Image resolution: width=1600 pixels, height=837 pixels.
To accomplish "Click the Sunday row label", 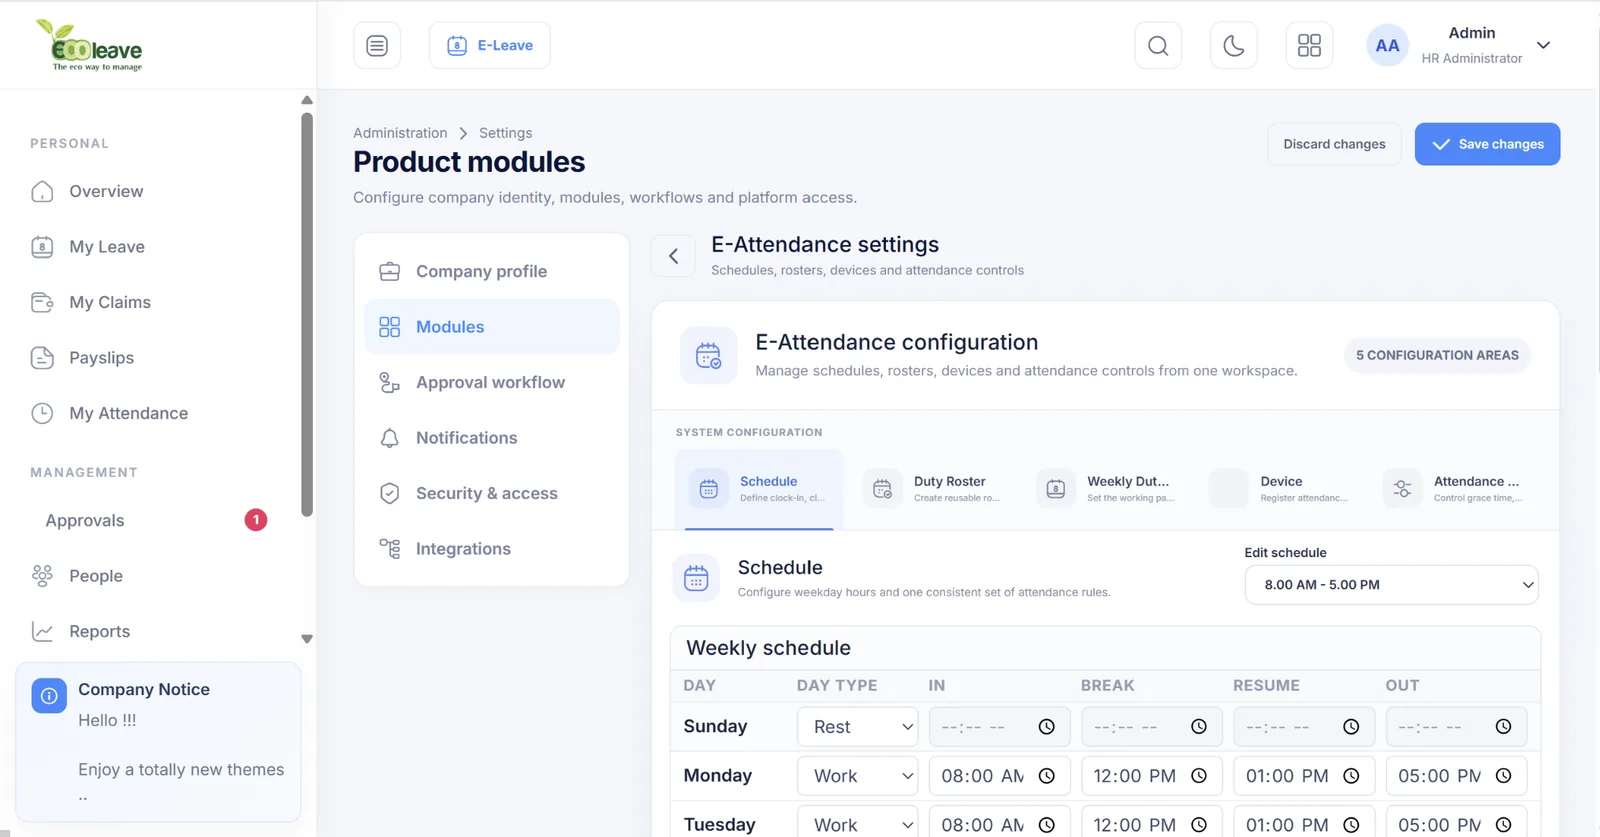I will [x=715, y=727].
